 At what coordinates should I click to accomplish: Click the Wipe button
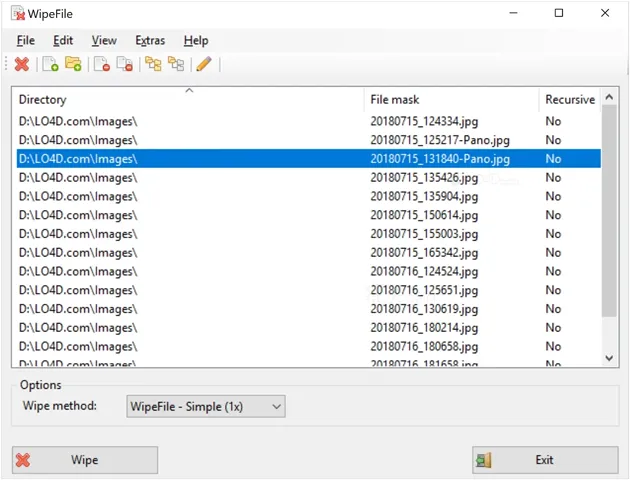click(x=85, y=460)
